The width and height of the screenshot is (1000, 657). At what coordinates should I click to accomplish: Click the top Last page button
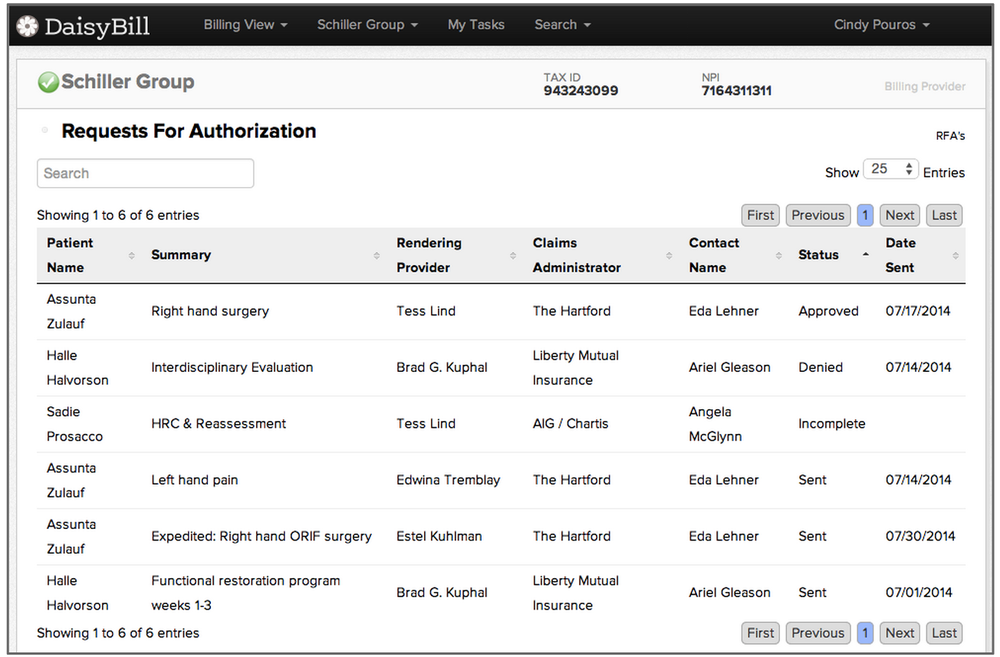tap(944, 215)
